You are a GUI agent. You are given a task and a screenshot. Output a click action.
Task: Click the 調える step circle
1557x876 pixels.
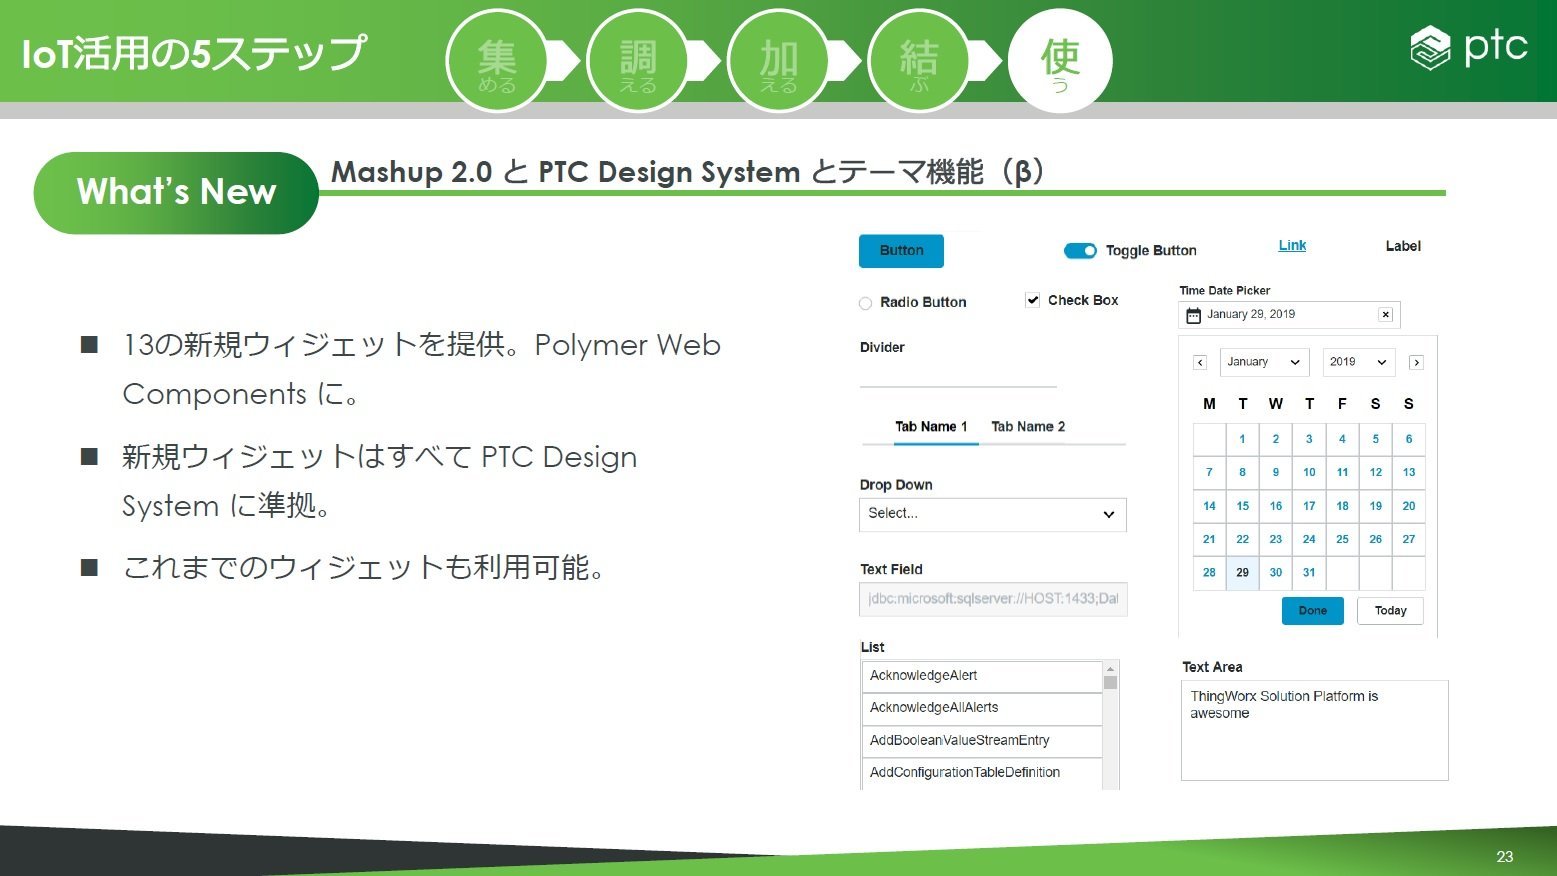638,60
